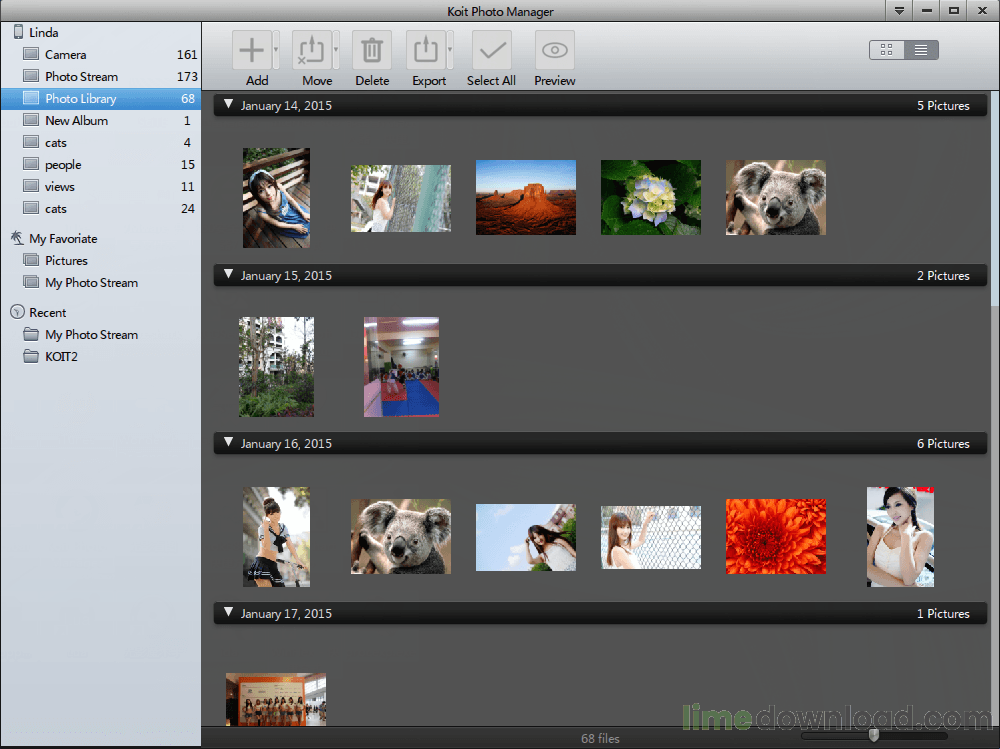The width and height of the screenshot is (1000, 749).
Task: Collapse the January 14, 2015 group
Action: (228, 105)
